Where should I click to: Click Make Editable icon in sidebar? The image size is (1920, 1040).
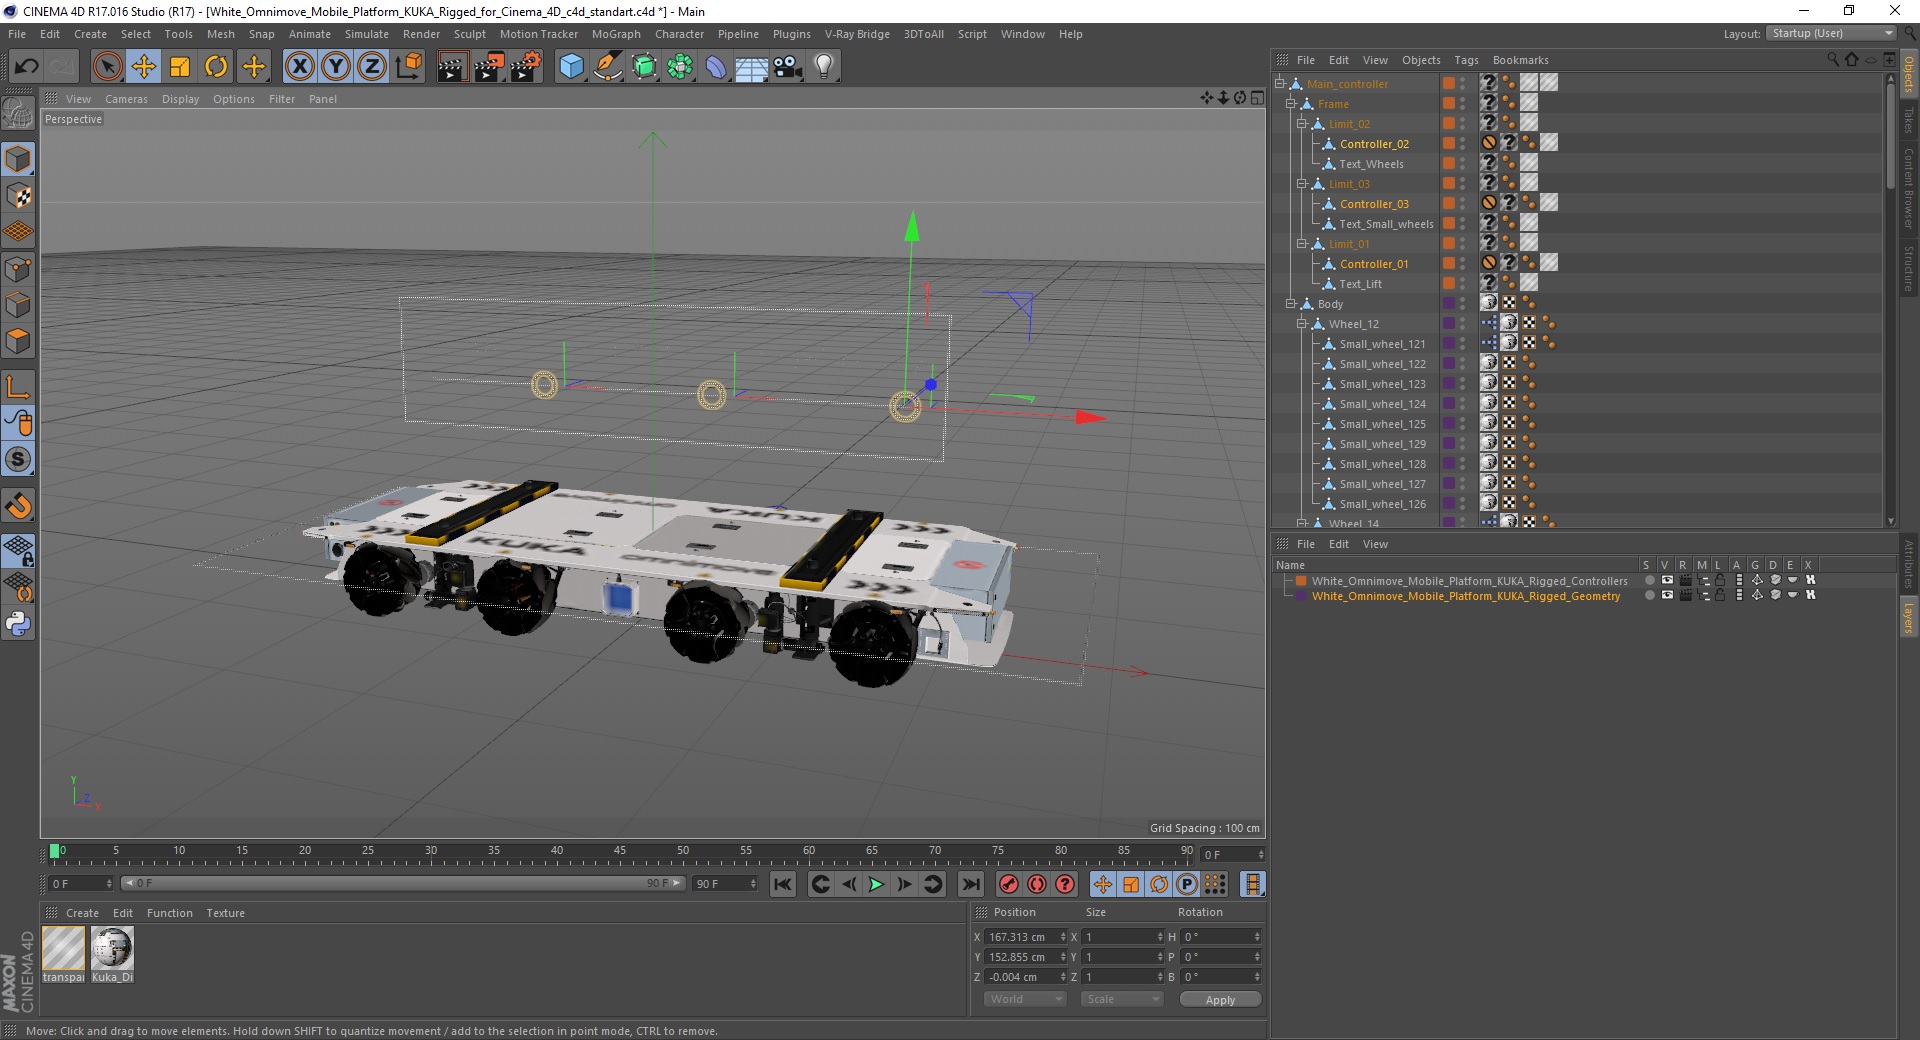point(18,114)
